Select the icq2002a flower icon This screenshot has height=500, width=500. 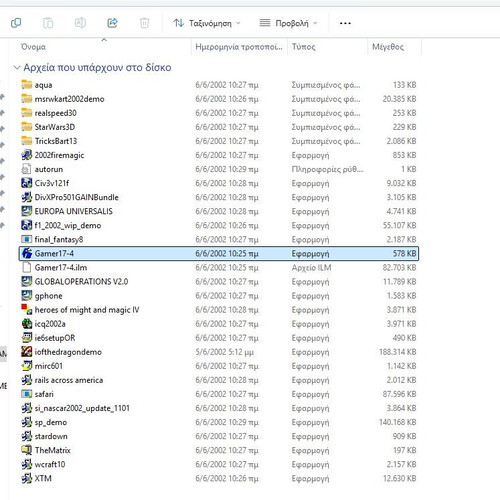point(27,324)
